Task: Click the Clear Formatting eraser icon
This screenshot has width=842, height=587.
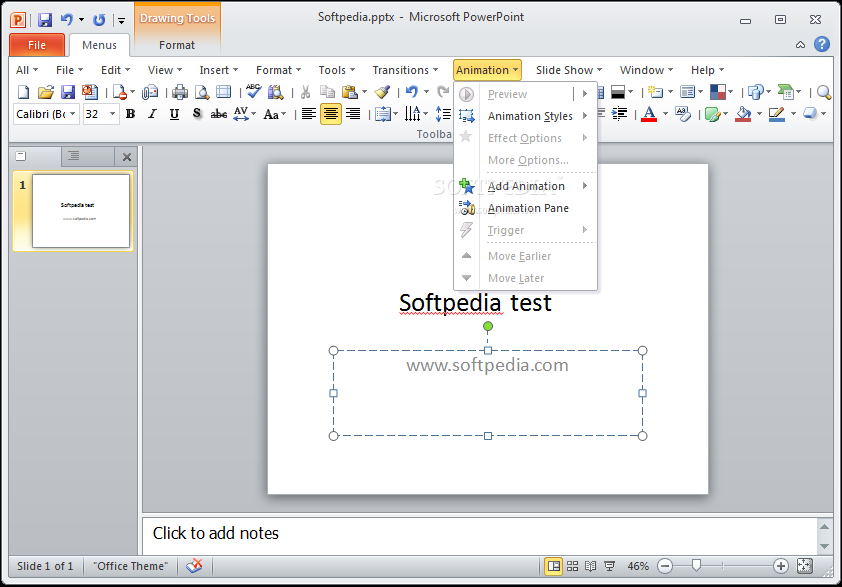Action: (x=683, y=114)
